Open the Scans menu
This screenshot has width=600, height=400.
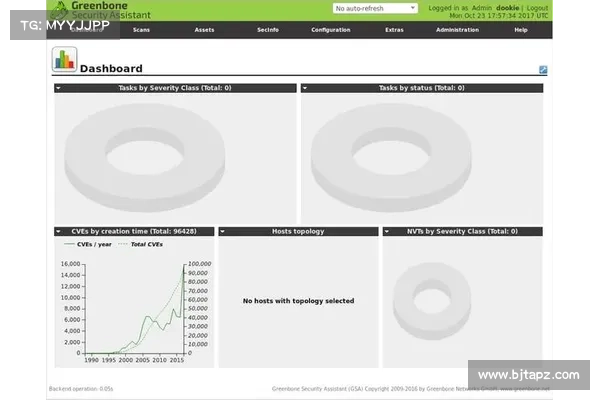tap(141, 30)
